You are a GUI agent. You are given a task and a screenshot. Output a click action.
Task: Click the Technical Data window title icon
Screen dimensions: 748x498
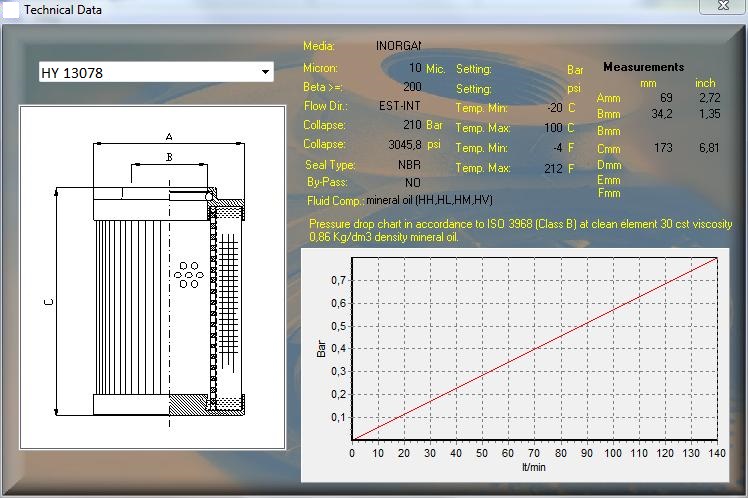pyautogui.click(x=9, y=8)
